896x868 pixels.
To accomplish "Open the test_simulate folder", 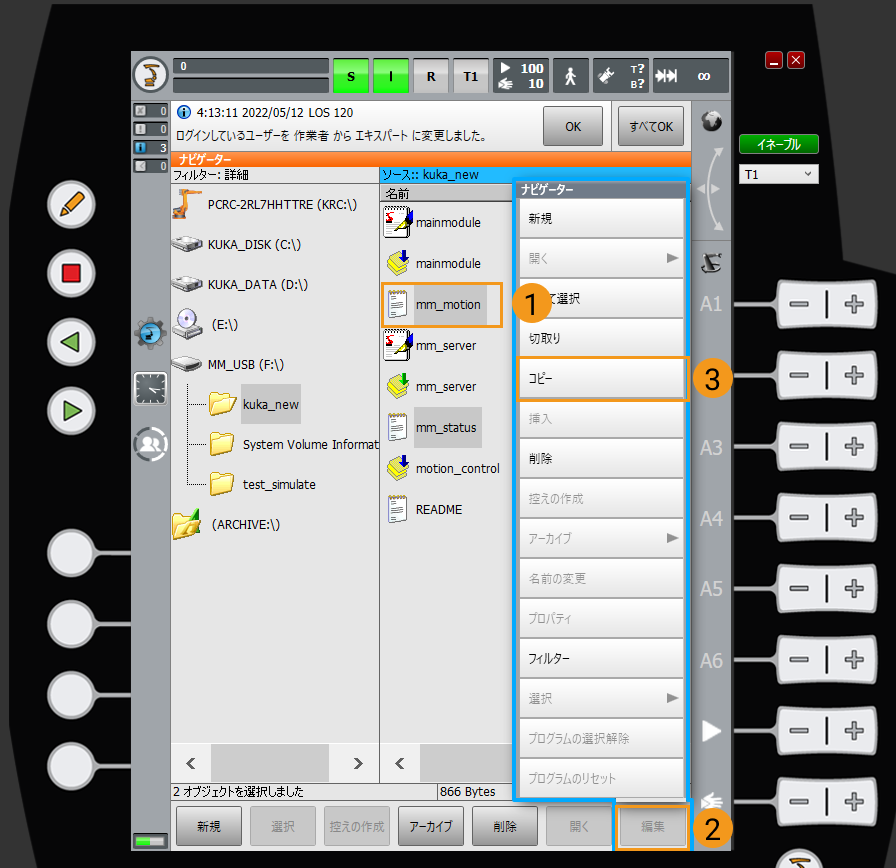I will pyautogui.click(x=262, y=485).
